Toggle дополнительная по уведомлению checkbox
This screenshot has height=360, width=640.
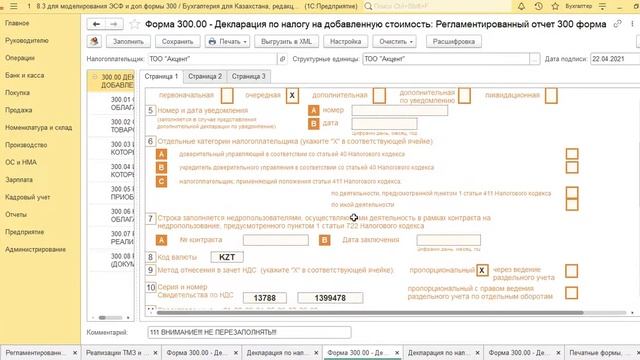coord(464,96)
